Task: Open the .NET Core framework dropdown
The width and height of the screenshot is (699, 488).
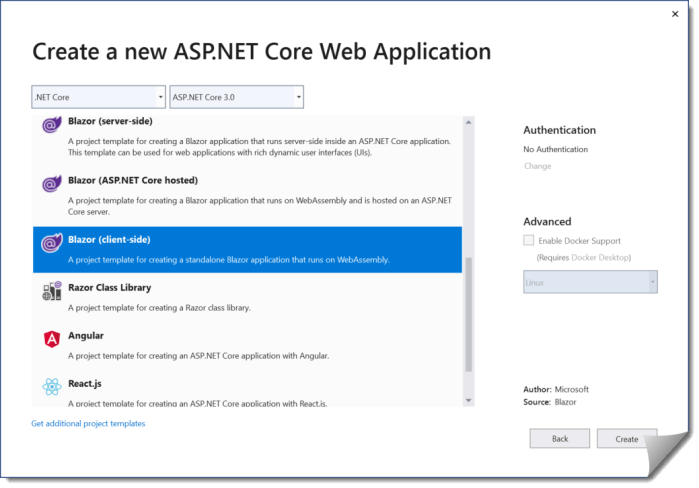Action: [x=98, y=97]
